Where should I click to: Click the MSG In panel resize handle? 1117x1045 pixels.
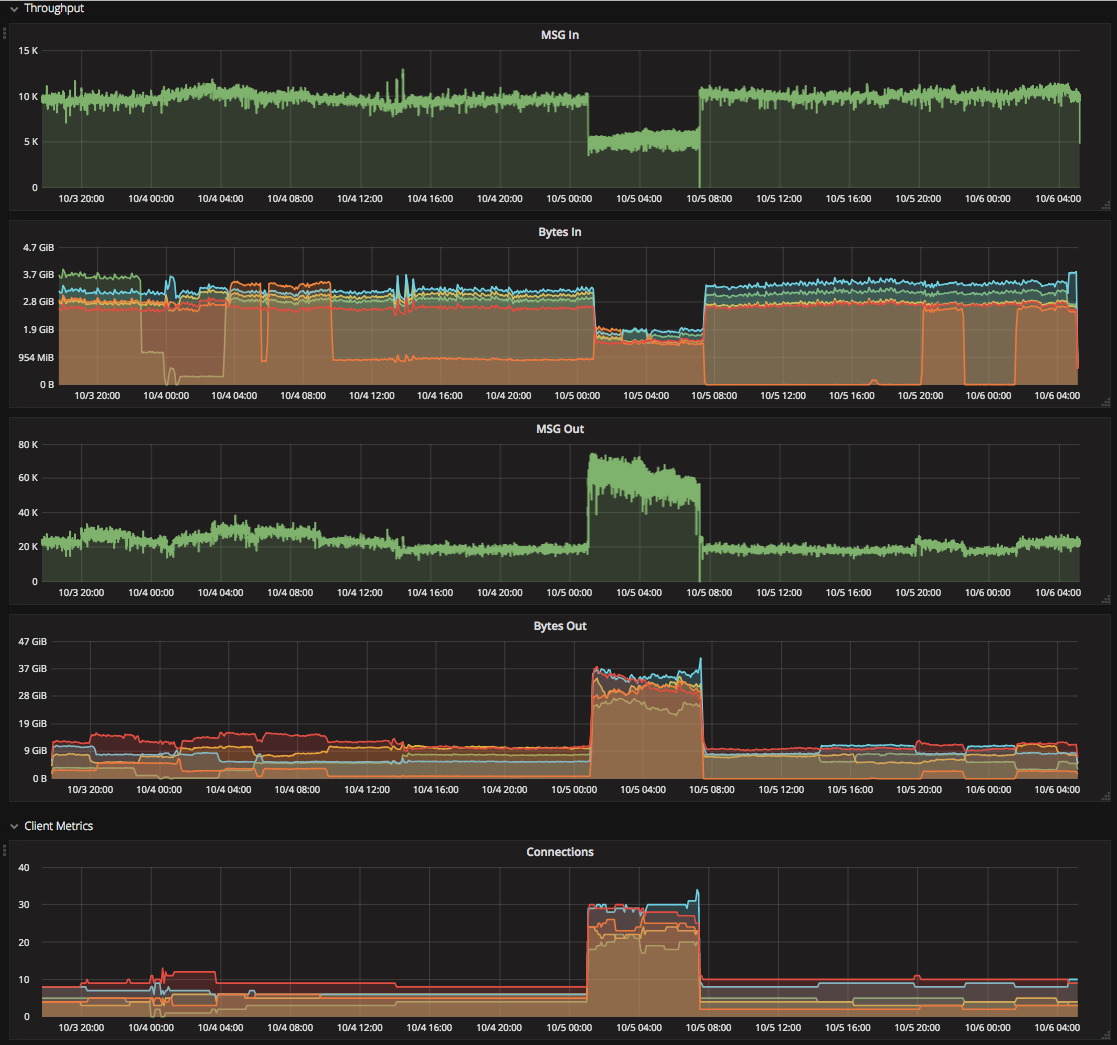[x=1106, y=206]
